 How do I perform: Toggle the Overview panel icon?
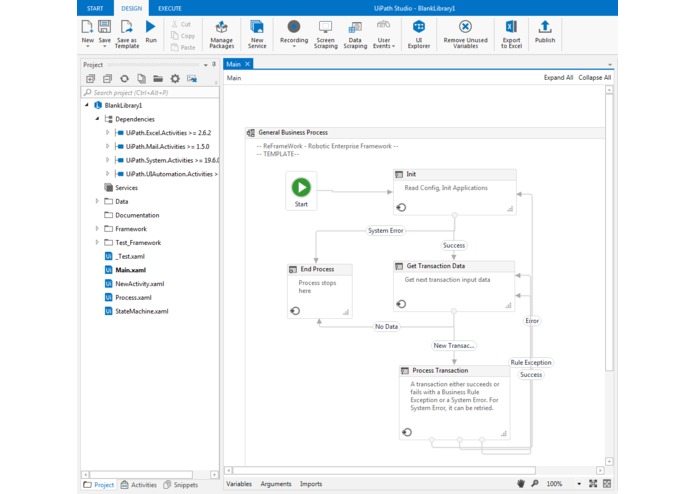coord(607,483)
